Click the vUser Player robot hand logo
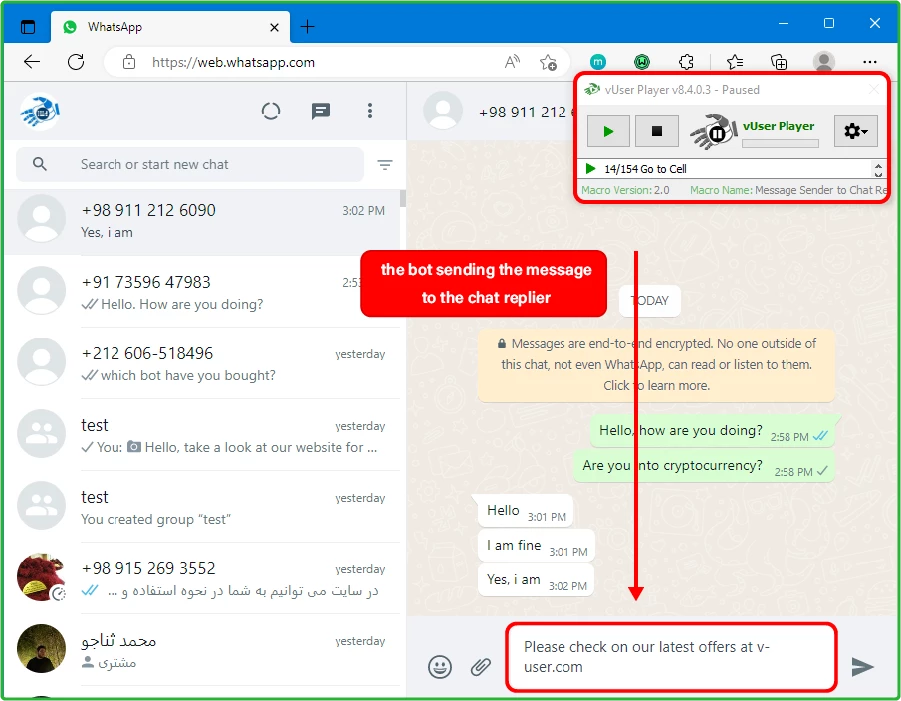This screenshot has width=901, height=701. pos(714,131)
